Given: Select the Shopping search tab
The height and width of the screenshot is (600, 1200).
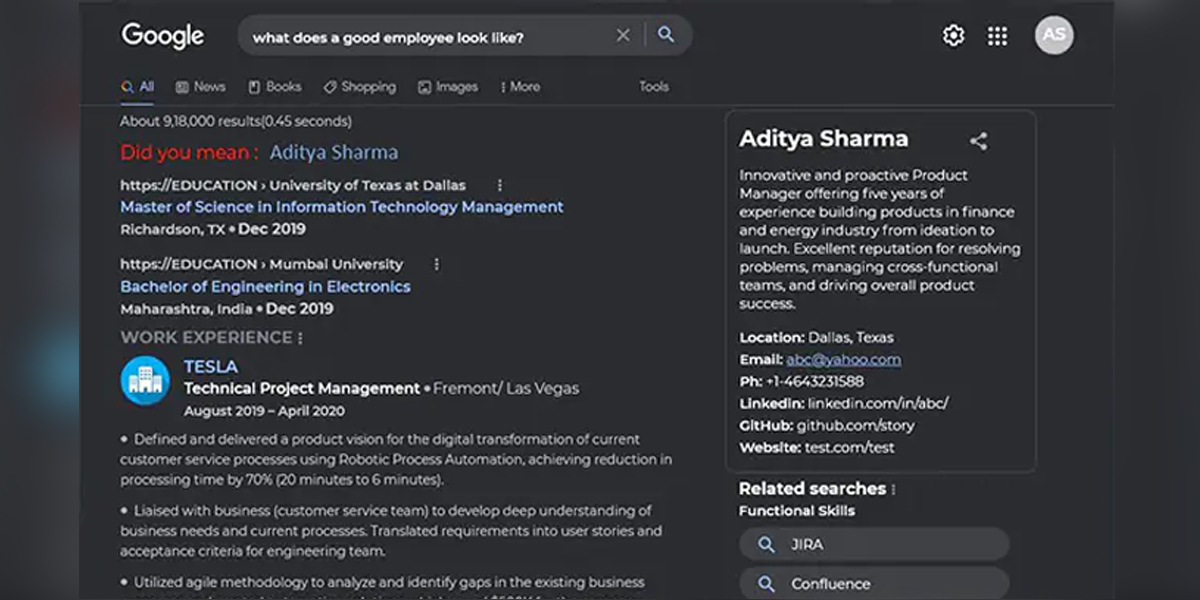Looking at the screenshot, I should coord(360,87).
